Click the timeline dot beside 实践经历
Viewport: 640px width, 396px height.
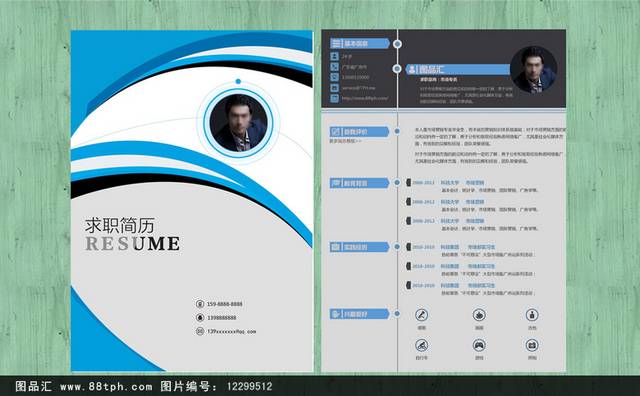coord(397,247)
